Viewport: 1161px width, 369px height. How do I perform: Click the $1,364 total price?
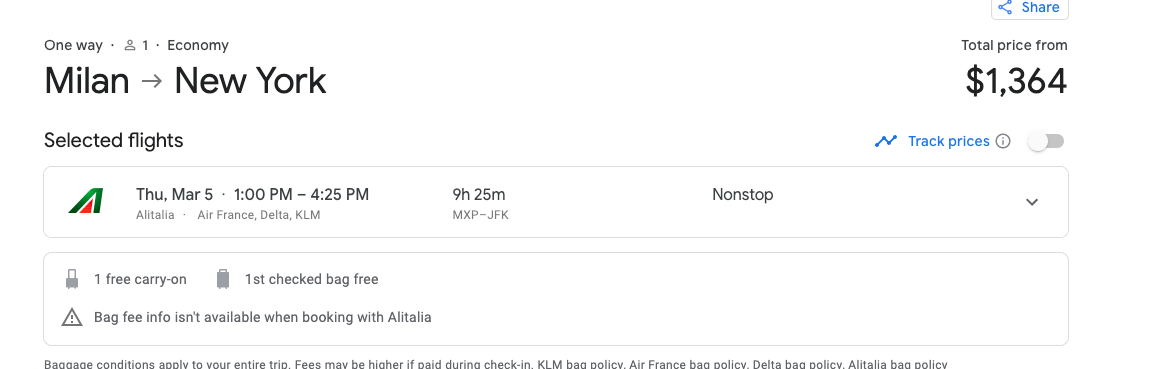point(1016,82)
